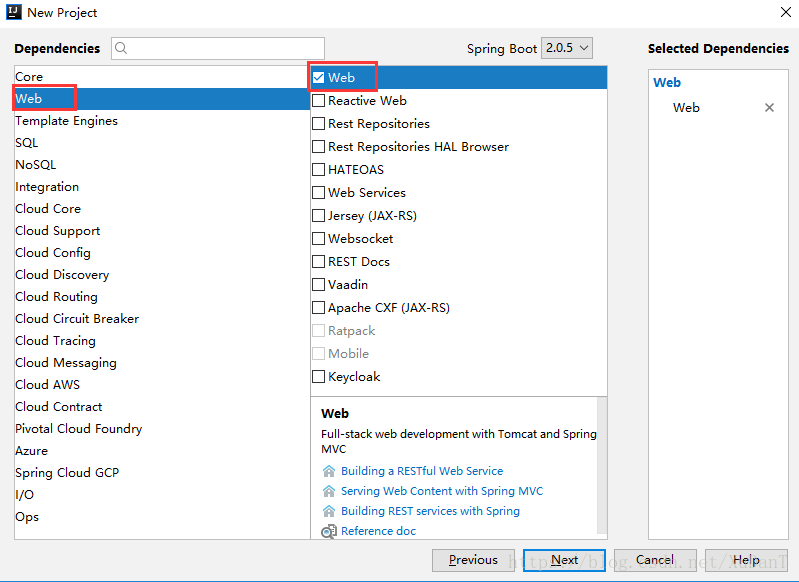Click the Reference doc icon

(x=329, y=531)
